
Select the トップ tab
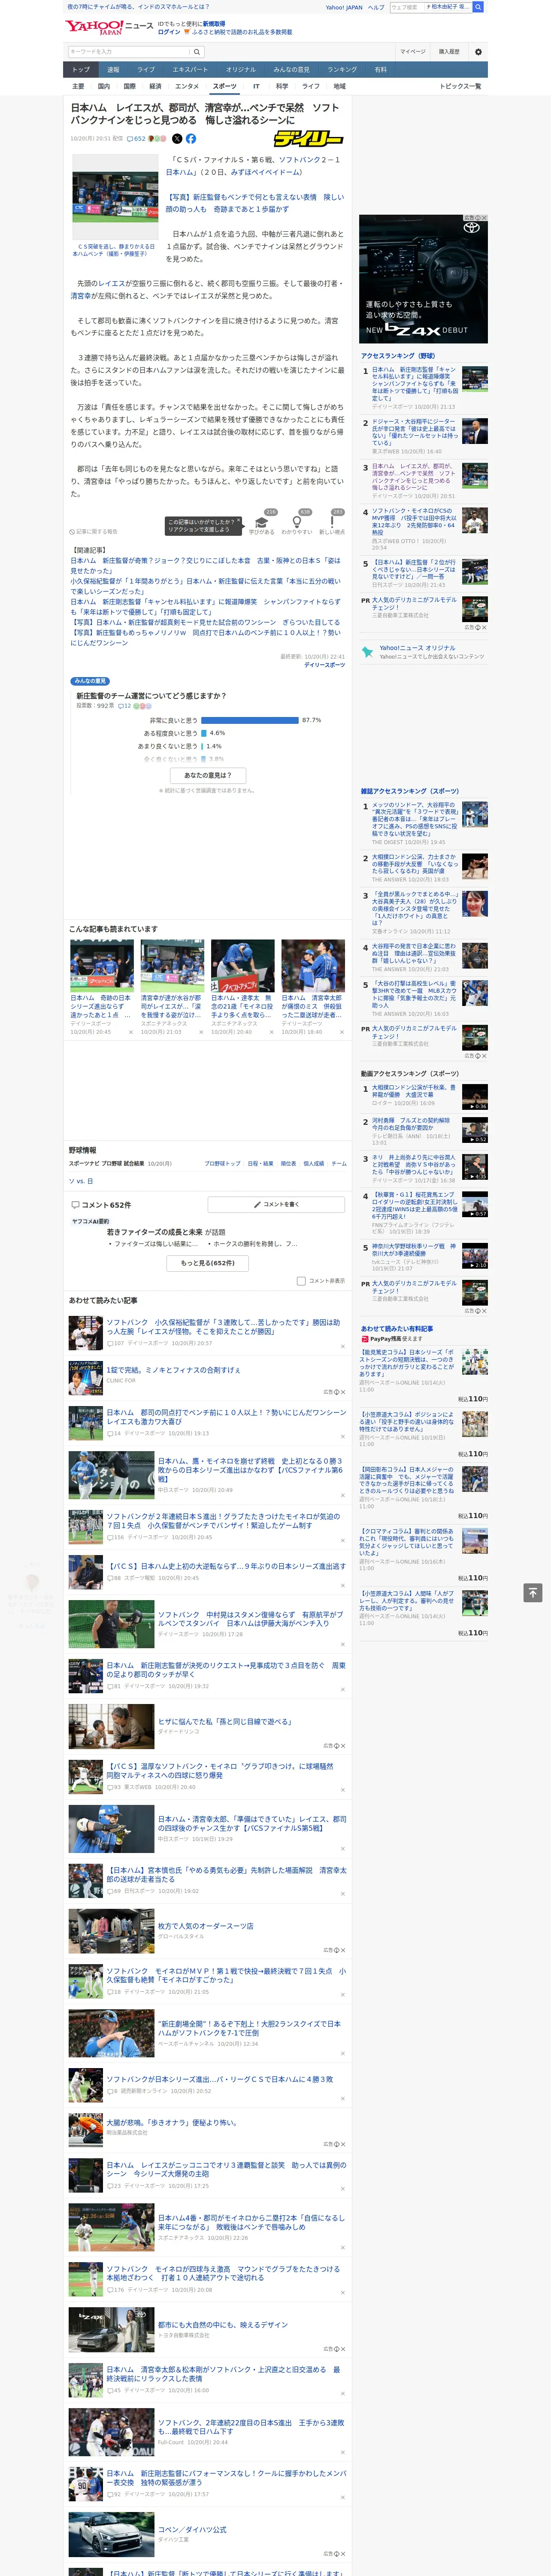tap(81, 70)
